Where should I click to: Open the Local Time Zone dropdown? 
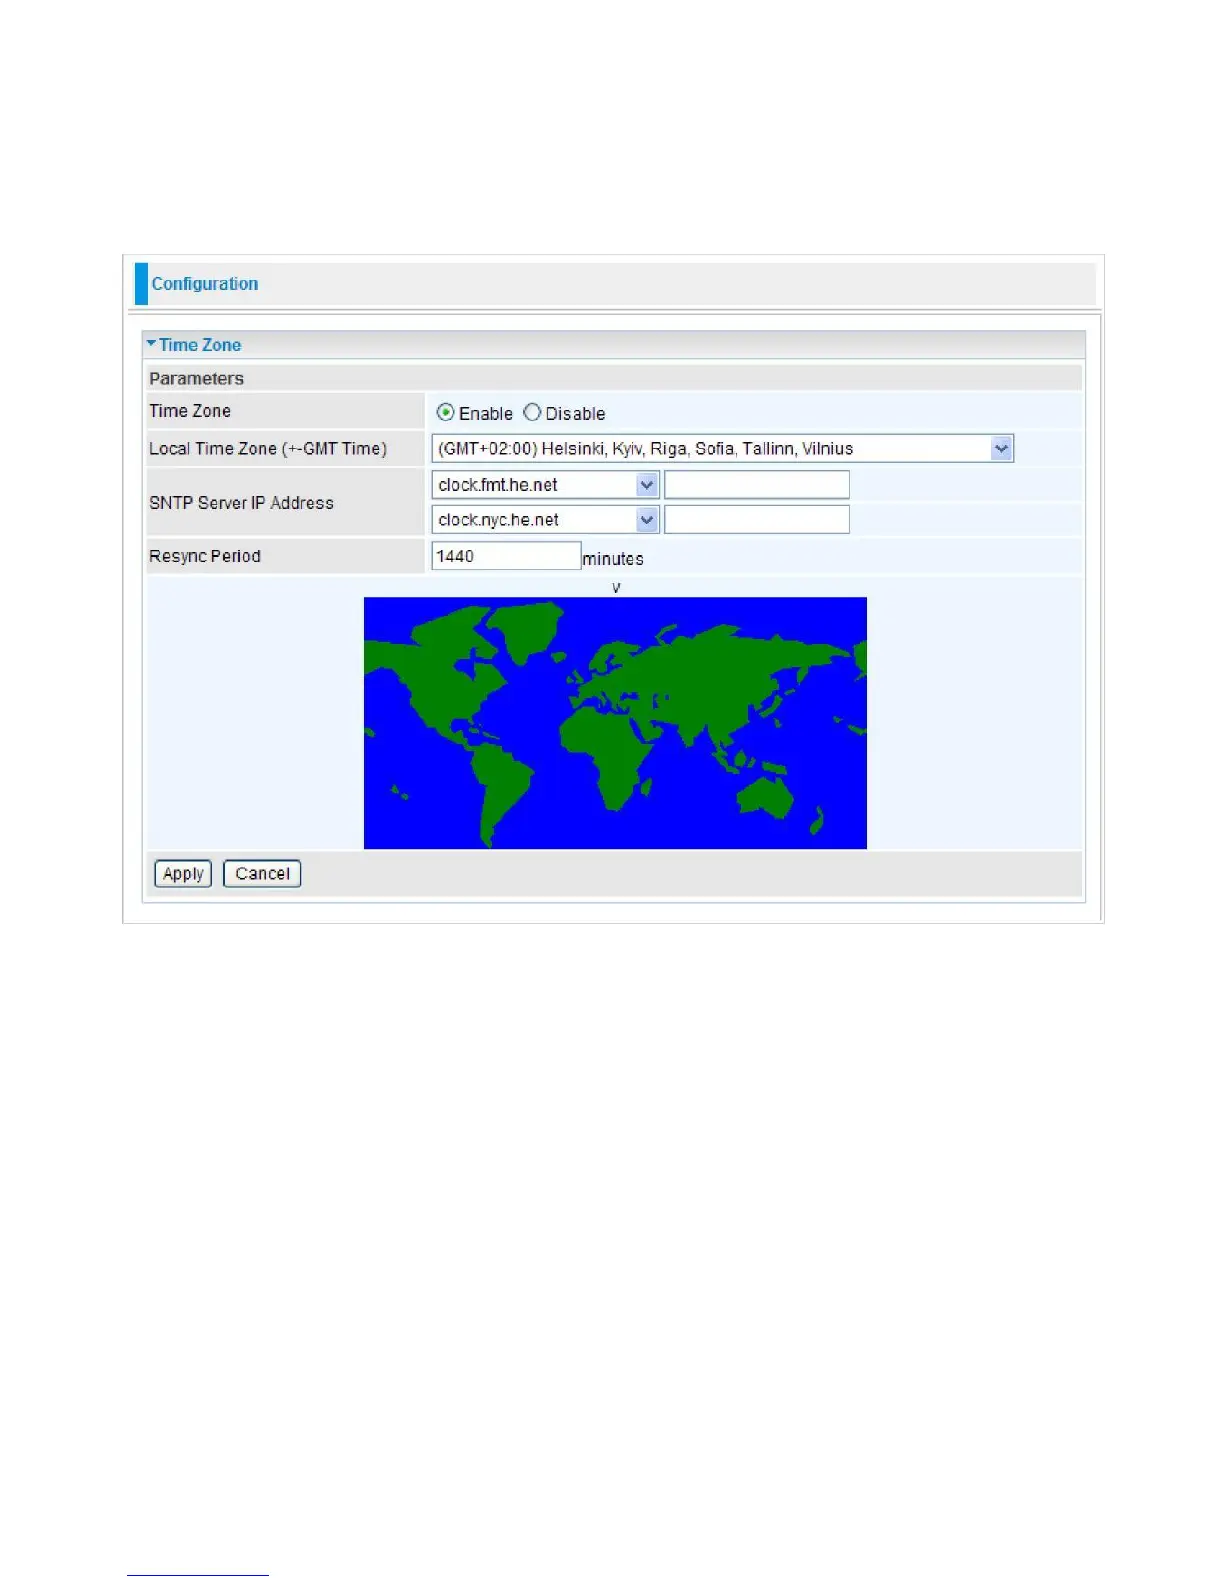[x=722, y=448]
